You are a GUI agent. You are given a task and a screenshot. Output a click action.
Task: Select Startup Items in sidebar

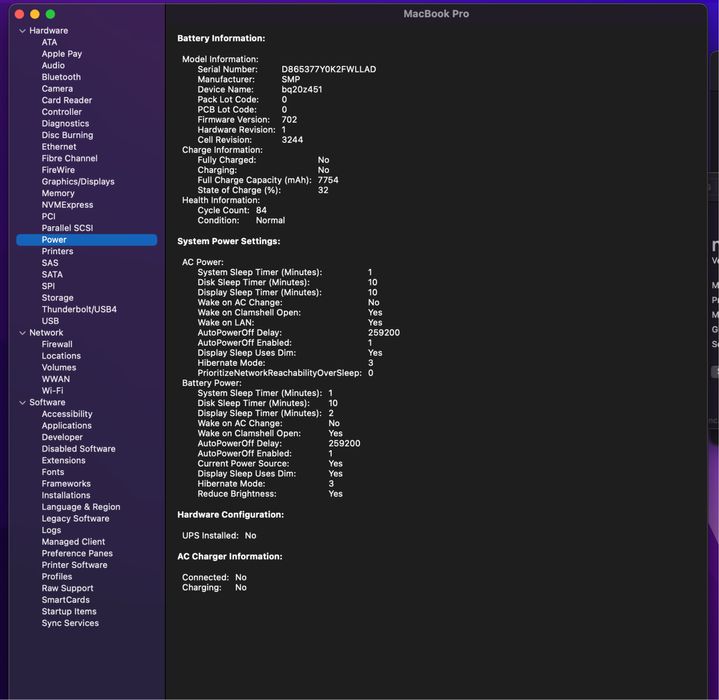coord(69,612)
